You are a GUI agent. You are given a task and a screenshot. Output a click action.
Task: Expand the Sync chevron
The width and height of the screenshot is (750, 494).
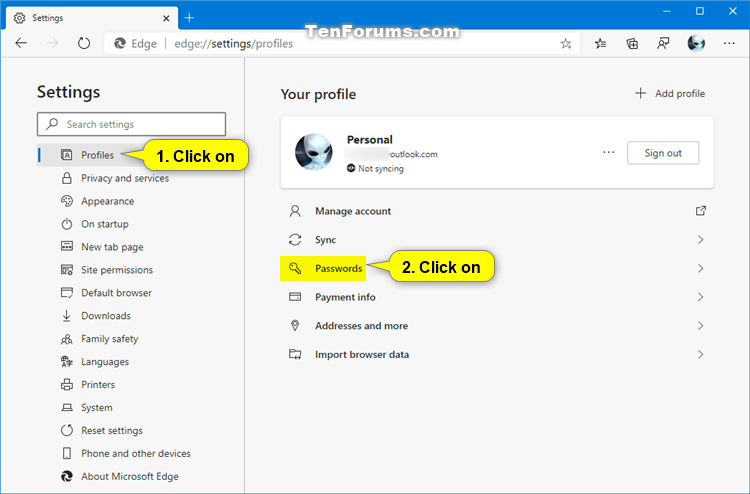tap(700, 240)
